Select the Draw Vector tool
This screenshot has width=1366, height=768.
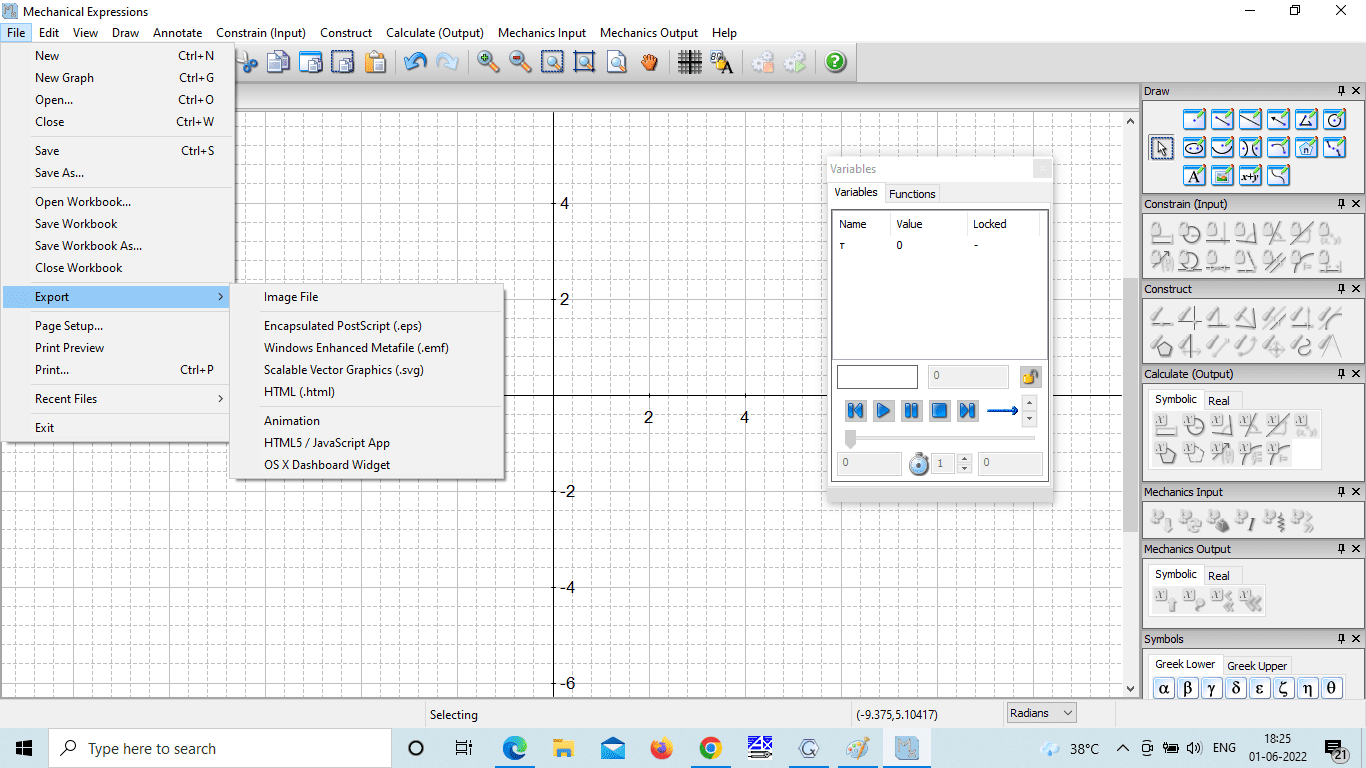tap(1278, 120)
